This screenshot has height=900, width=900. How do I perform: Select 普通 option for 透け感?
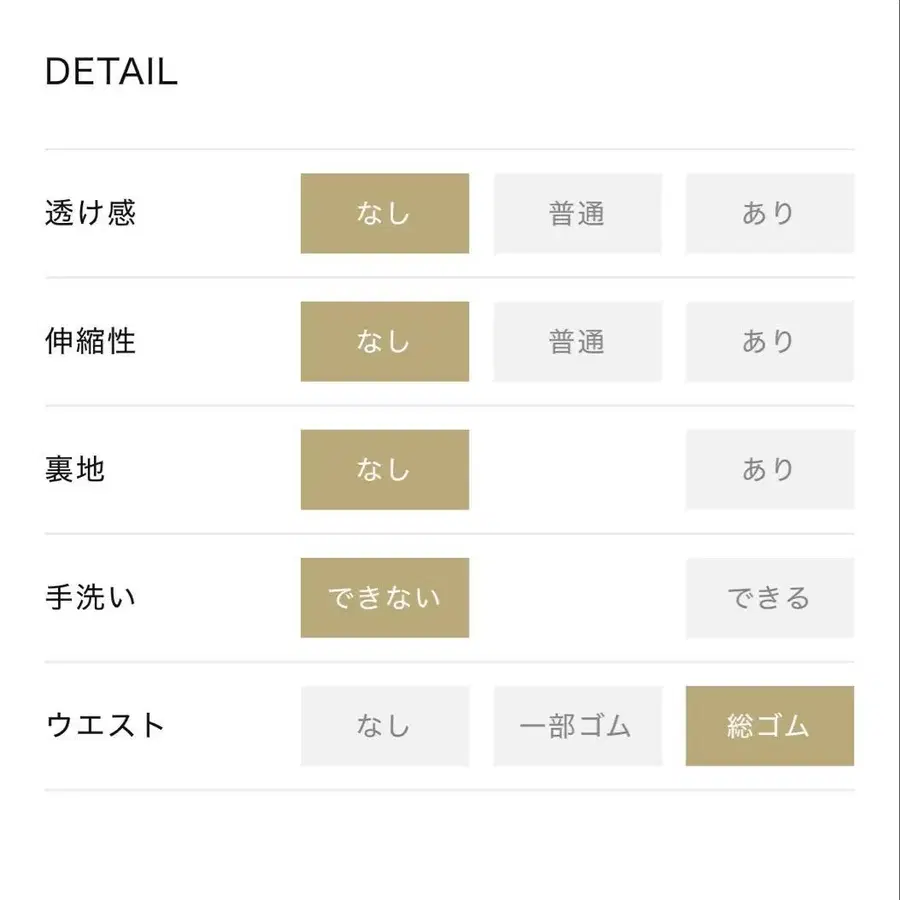(x=577, y=213)
